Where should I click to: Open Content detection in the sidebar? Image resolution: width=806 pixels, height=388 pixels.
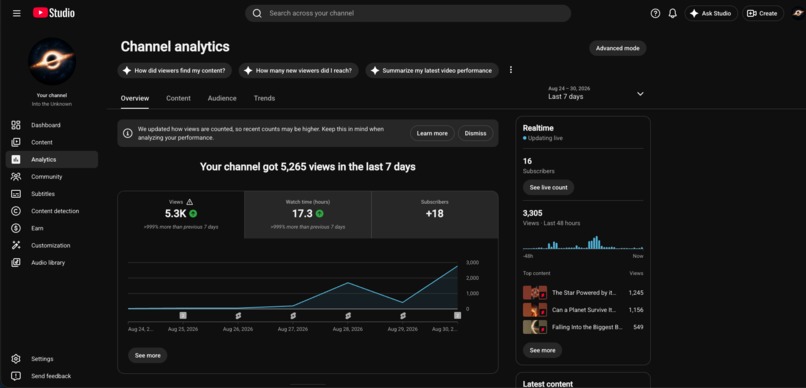point(51,211)
